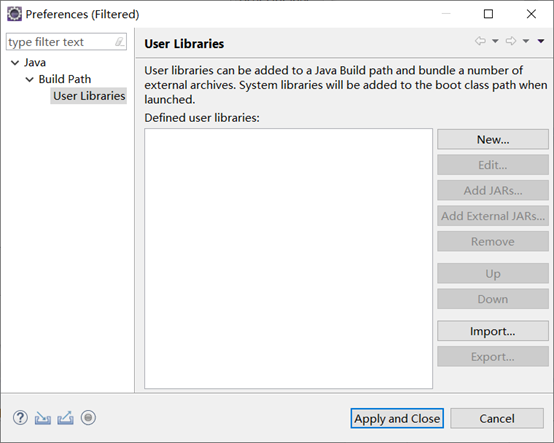554x443 pixels.
Task: Close the Preferences window
Action: coord(531,14)
